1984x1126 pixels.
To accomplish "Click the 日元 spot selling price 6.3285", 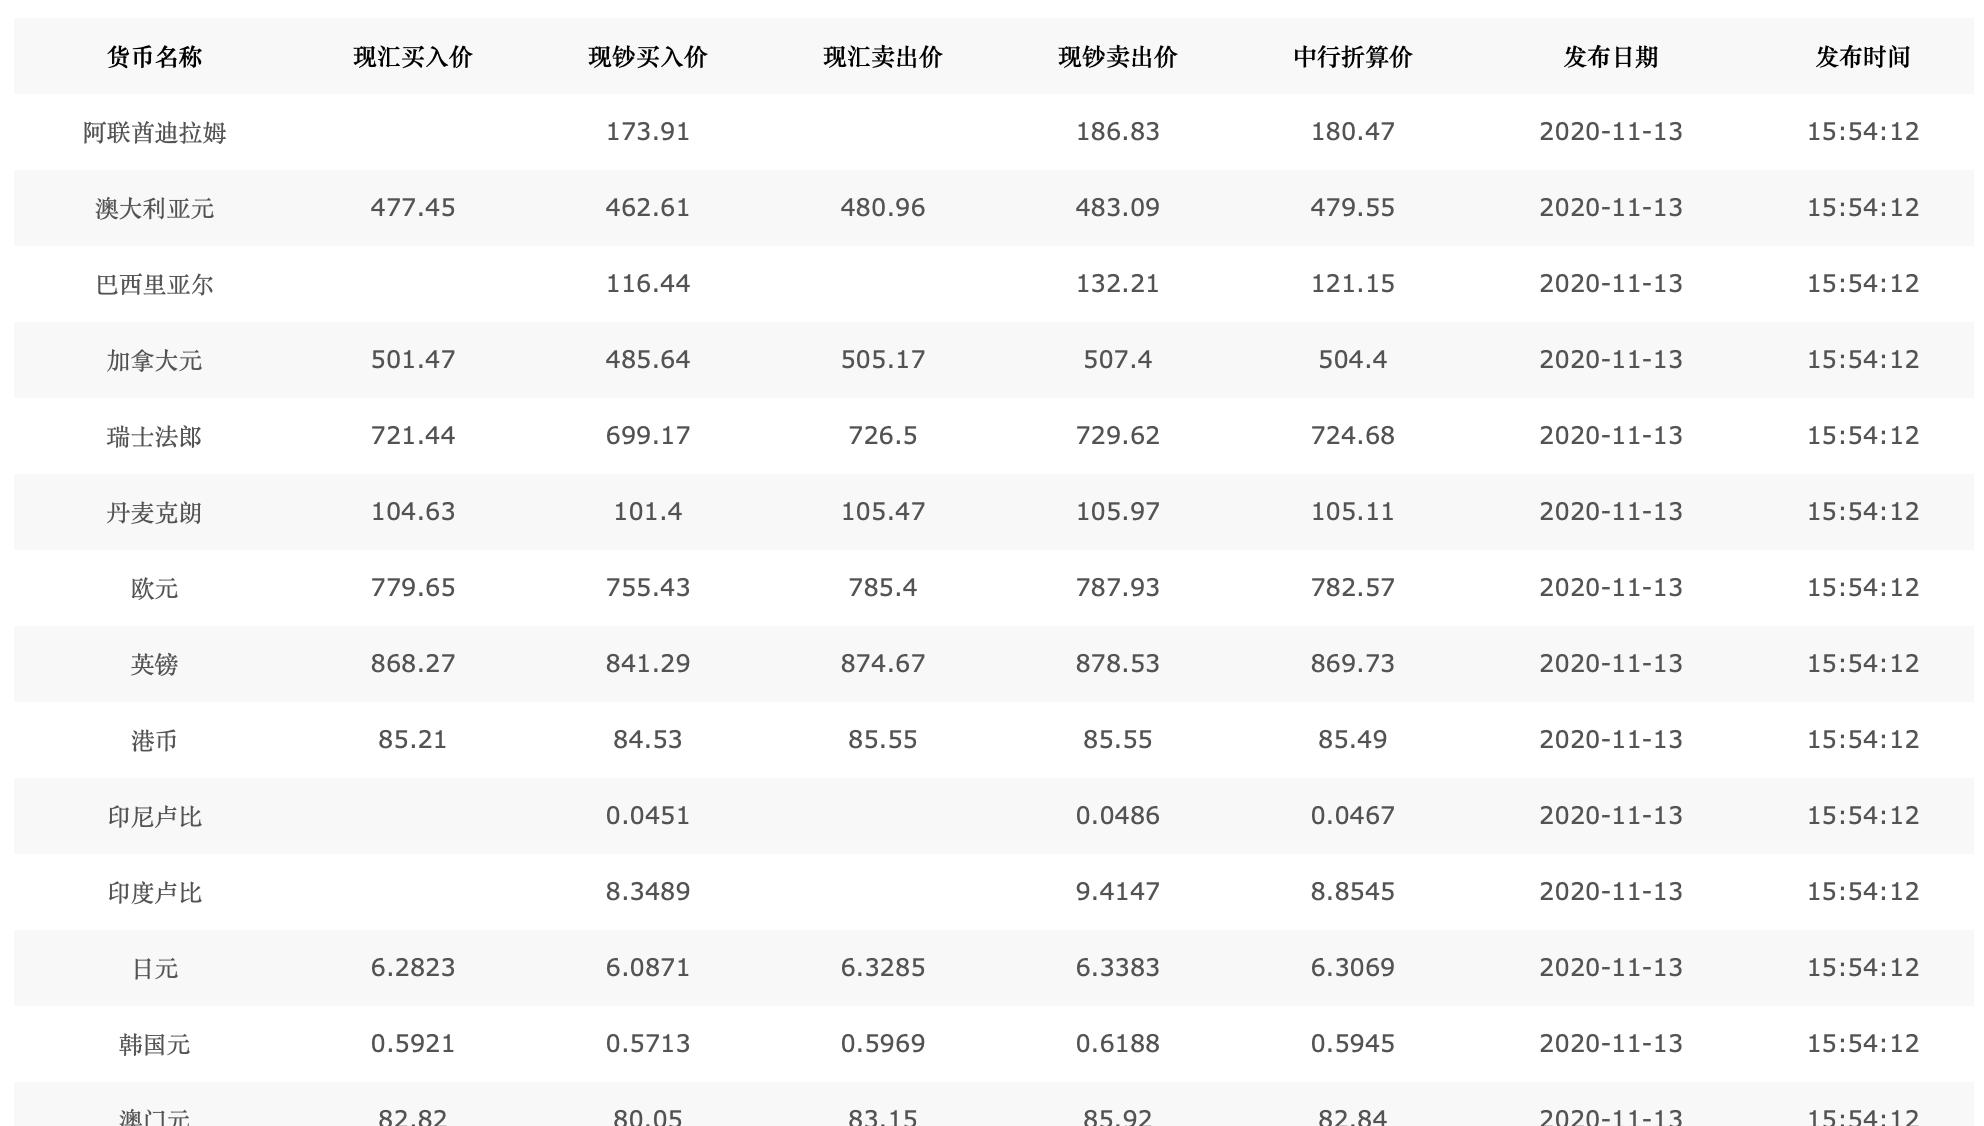I will (883, 968).
